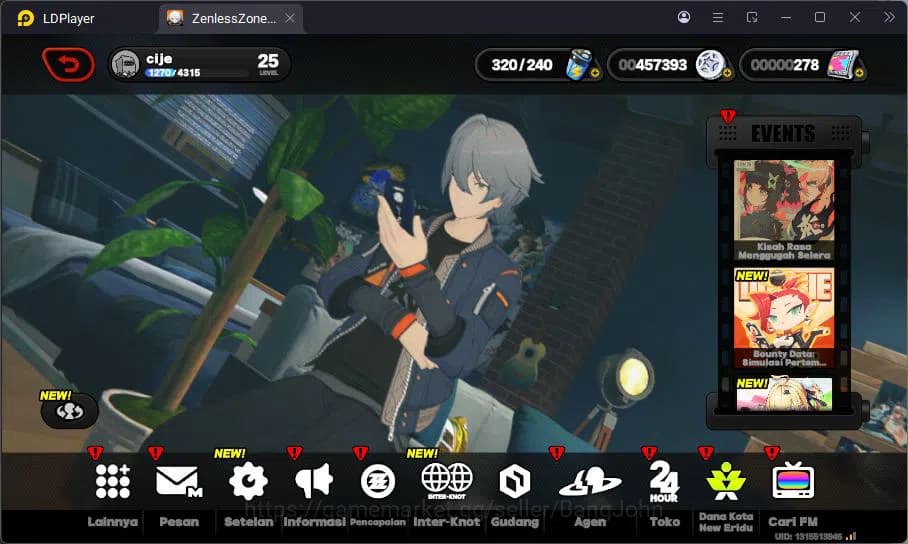Image resolution: width=908 pixels, height=544 pixels.
Task: Open Kisah Rasa Menggugah Selera event
Action: coord(784,210)
